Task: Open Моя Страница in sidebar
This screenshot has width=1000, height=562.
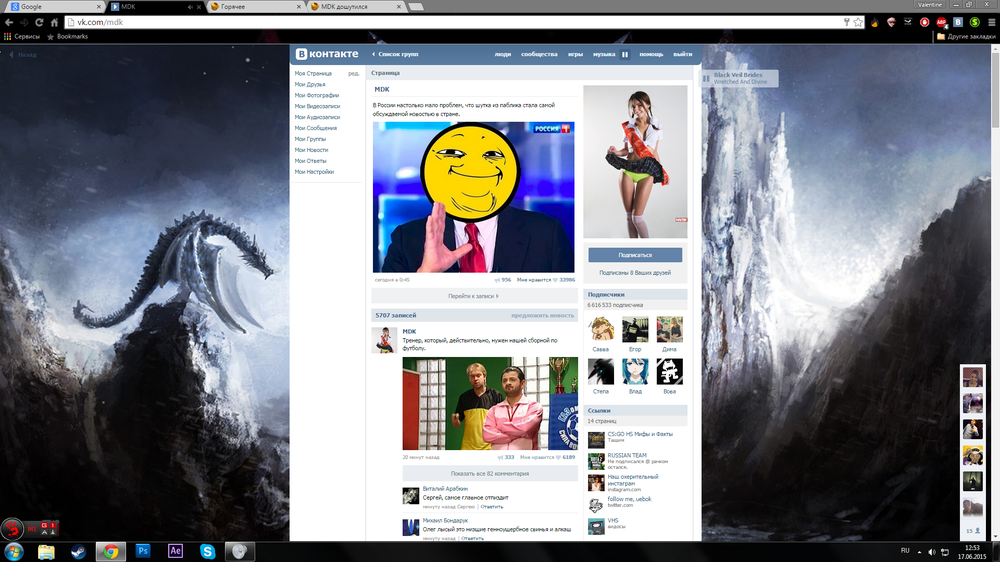Action: 313,73
